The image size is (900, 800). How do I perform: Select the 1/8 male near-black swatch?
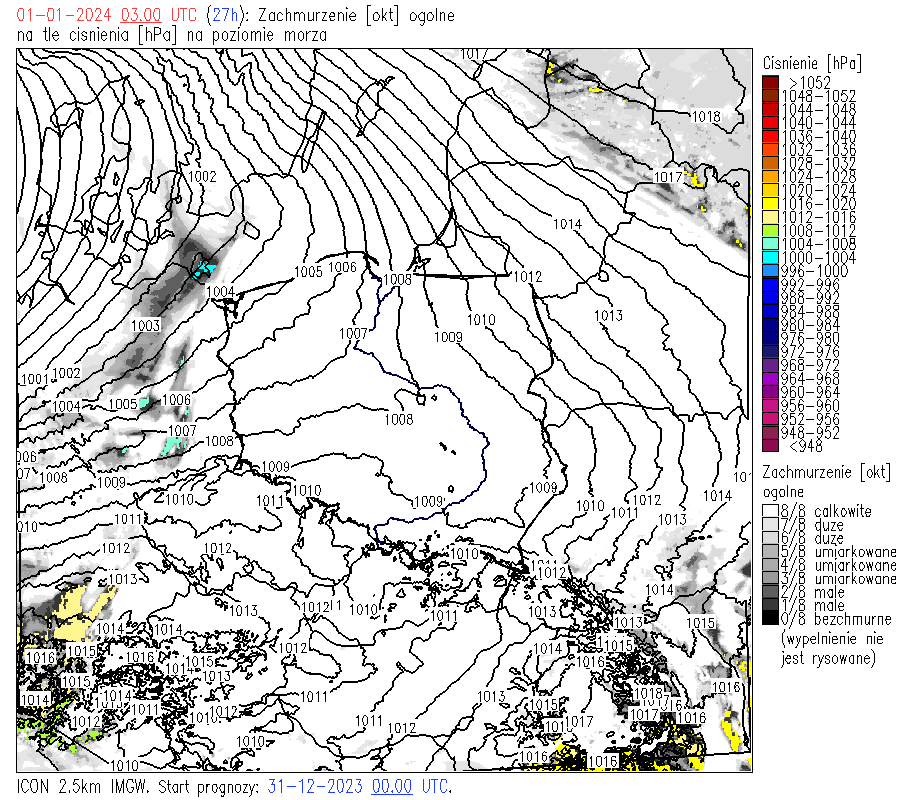point(770,606)
